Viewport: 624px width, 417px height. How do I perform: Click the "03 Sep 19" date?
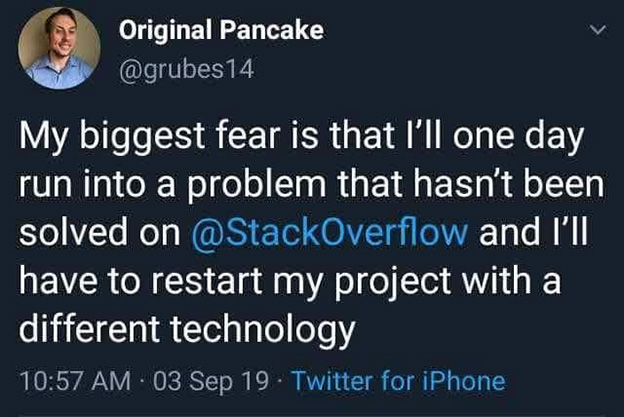(194, 380)
